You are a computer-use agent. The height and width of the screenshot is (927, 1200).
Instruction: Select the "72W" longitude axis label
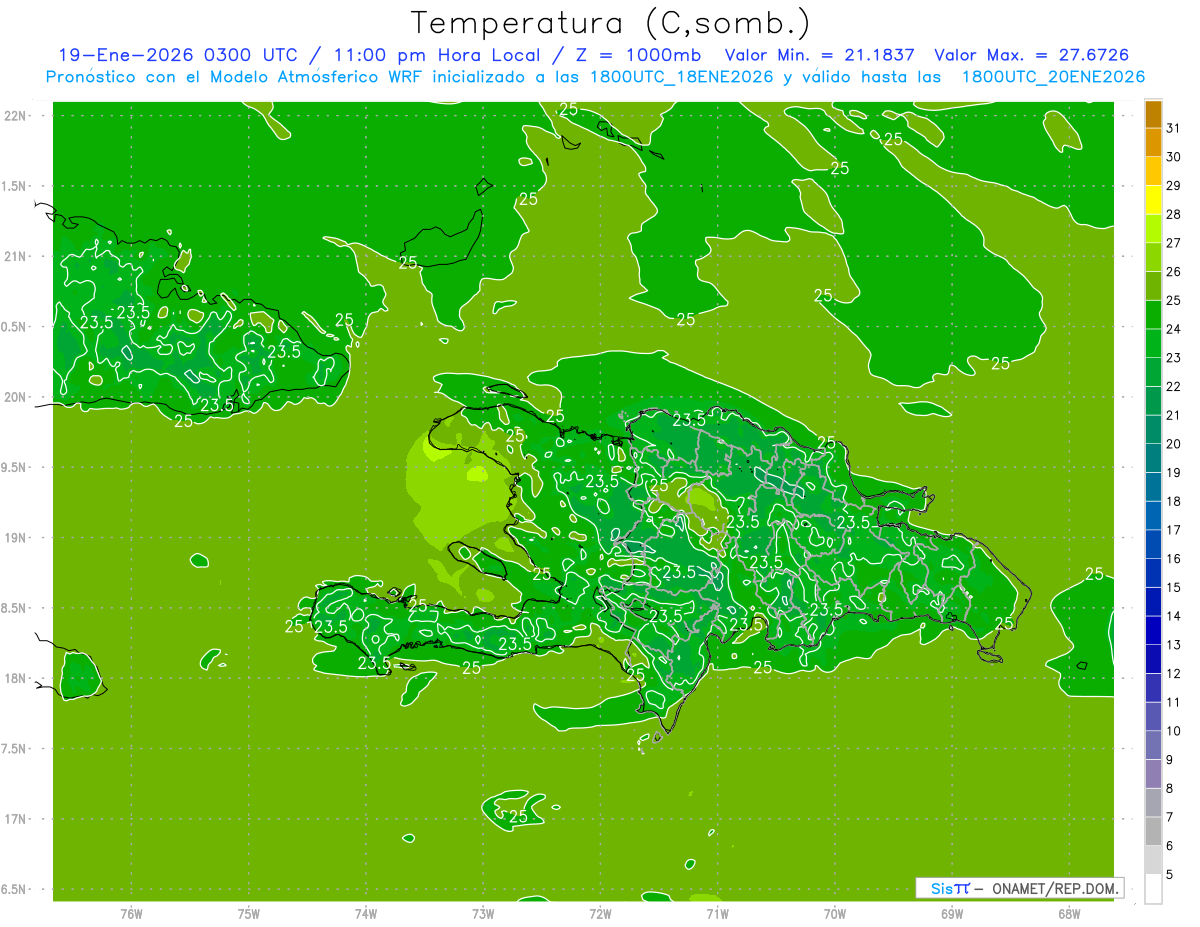(x=600, y=915)
